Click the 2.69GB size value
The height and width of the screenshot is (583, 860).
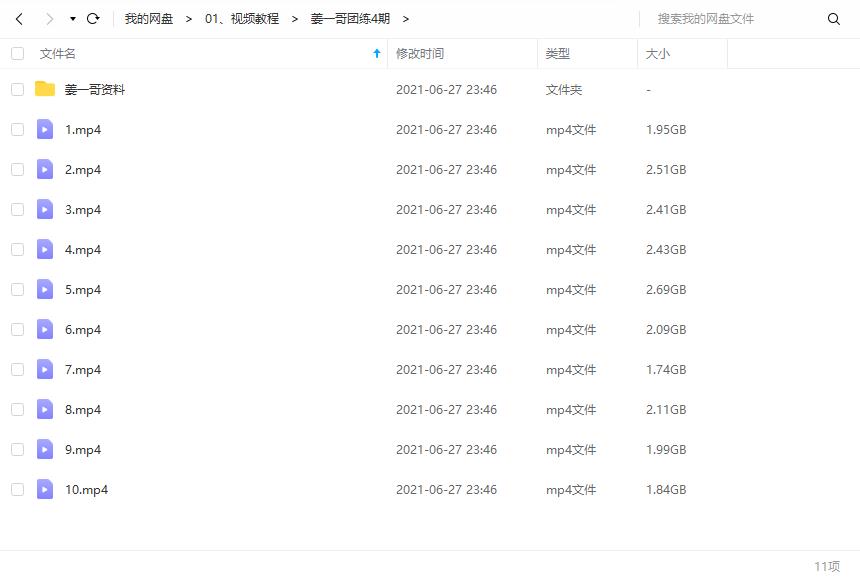click(666, 290)
